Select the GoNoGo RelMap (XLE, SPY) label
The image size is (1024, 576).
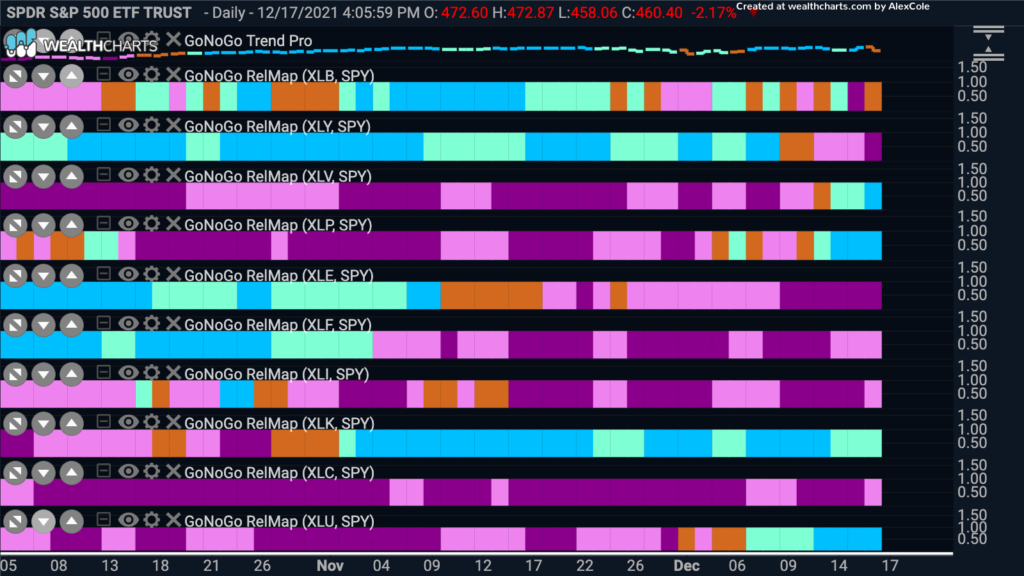[279, 276]
